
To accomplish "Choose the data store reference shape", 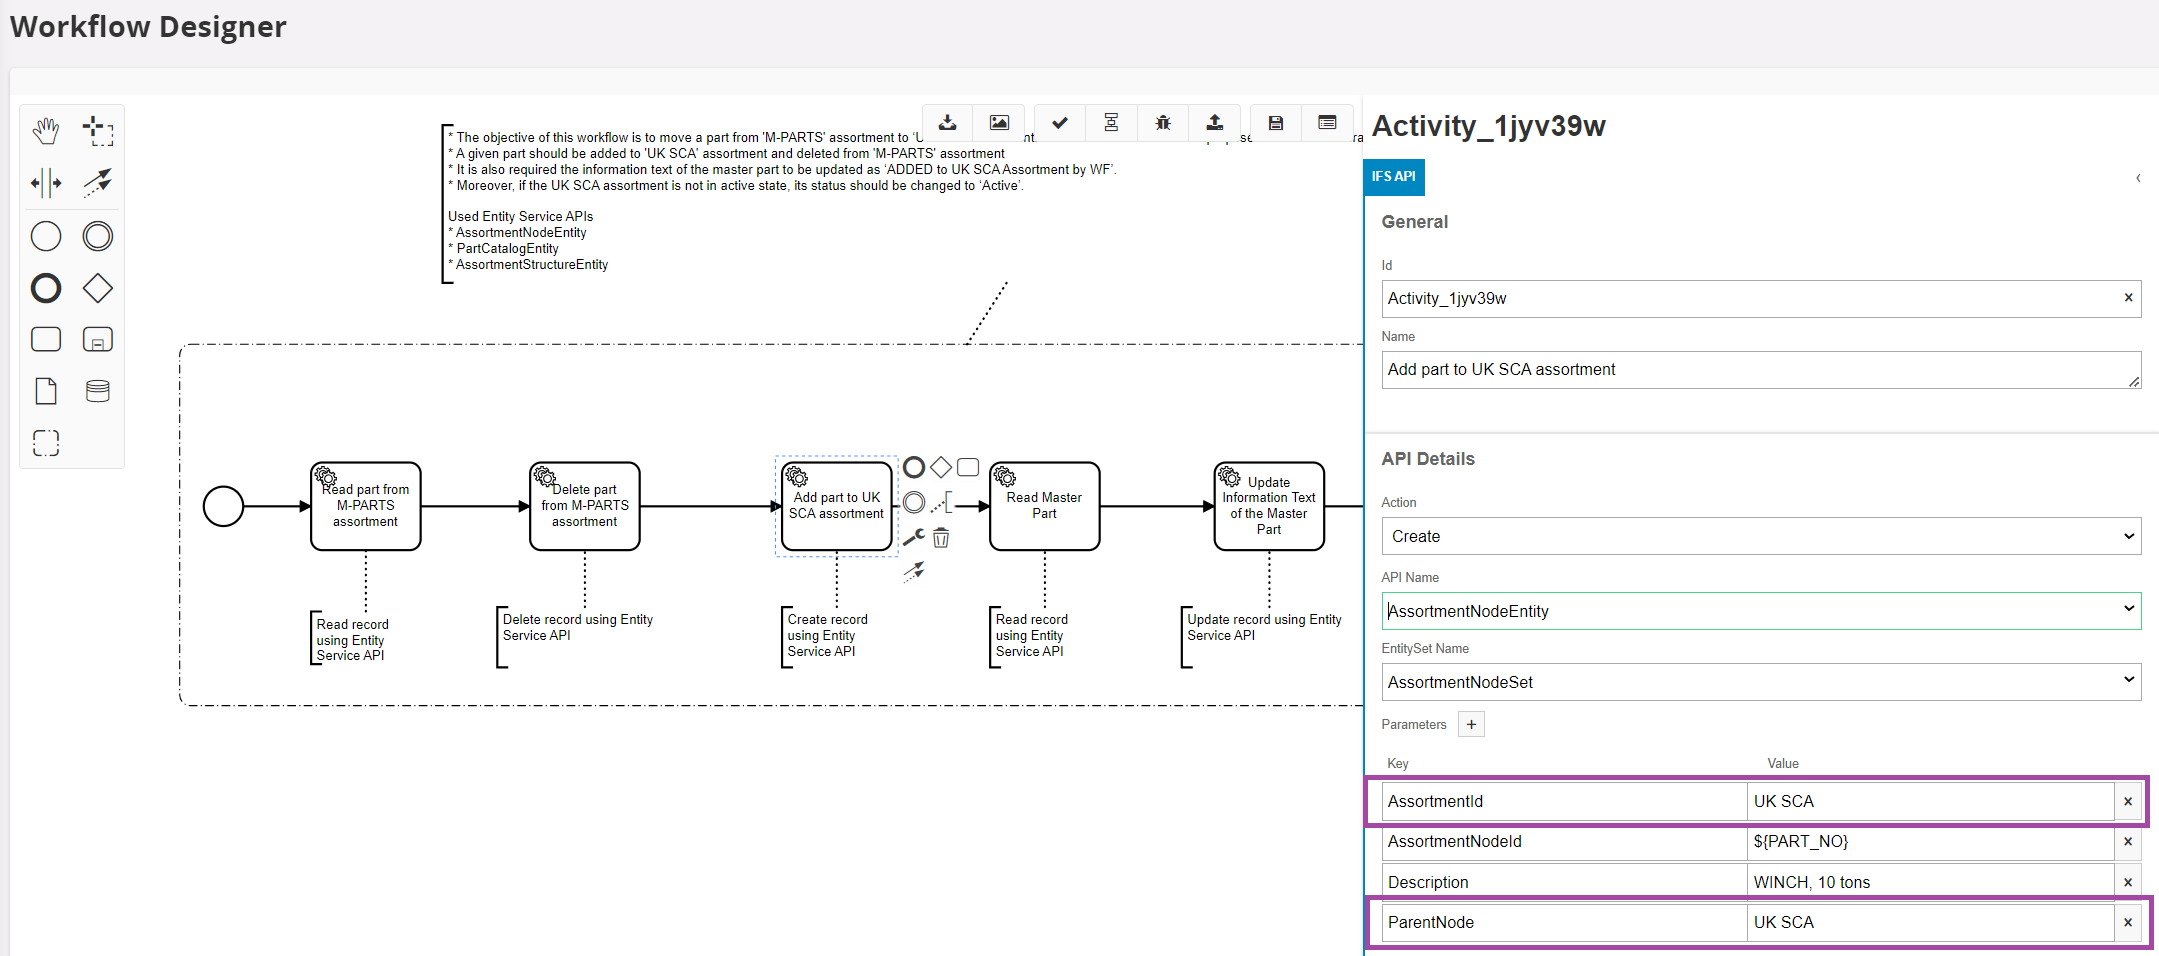I will [x=98, y=391].
